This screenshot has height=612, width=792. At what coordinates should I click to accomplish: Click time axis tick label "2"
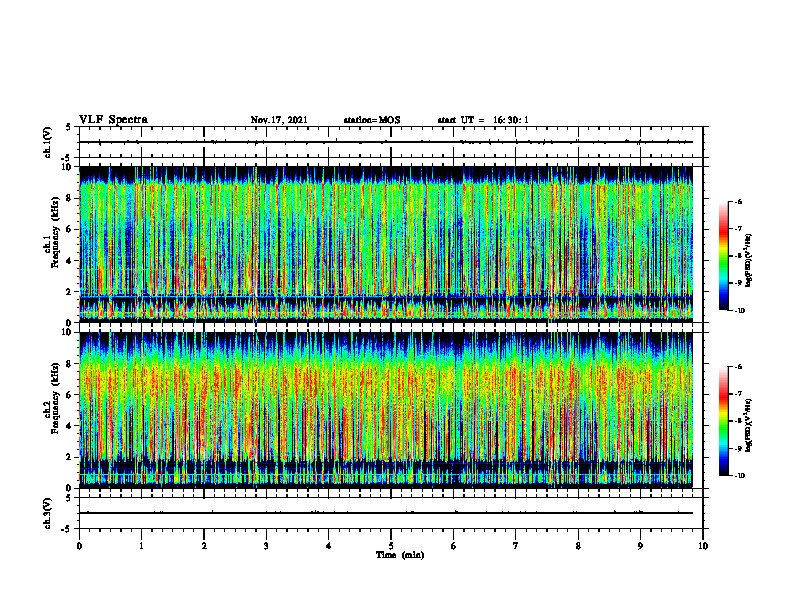(204, 546)
